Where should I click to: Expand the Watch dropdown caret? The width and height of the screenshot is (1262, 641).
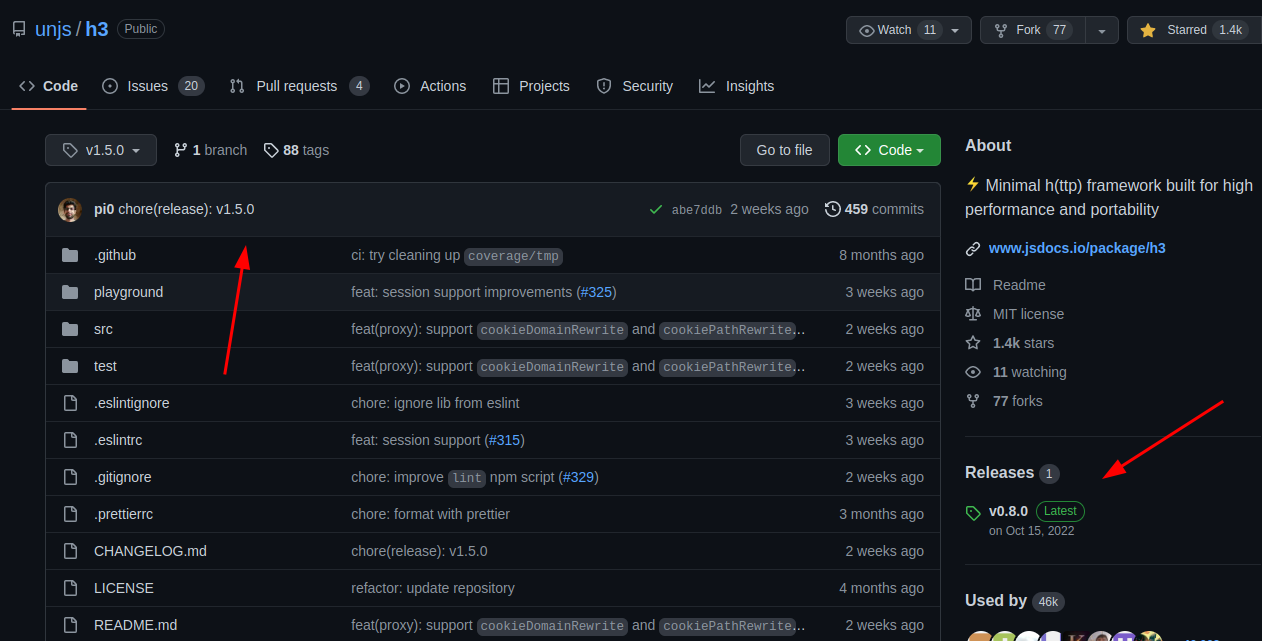point(957,30)
